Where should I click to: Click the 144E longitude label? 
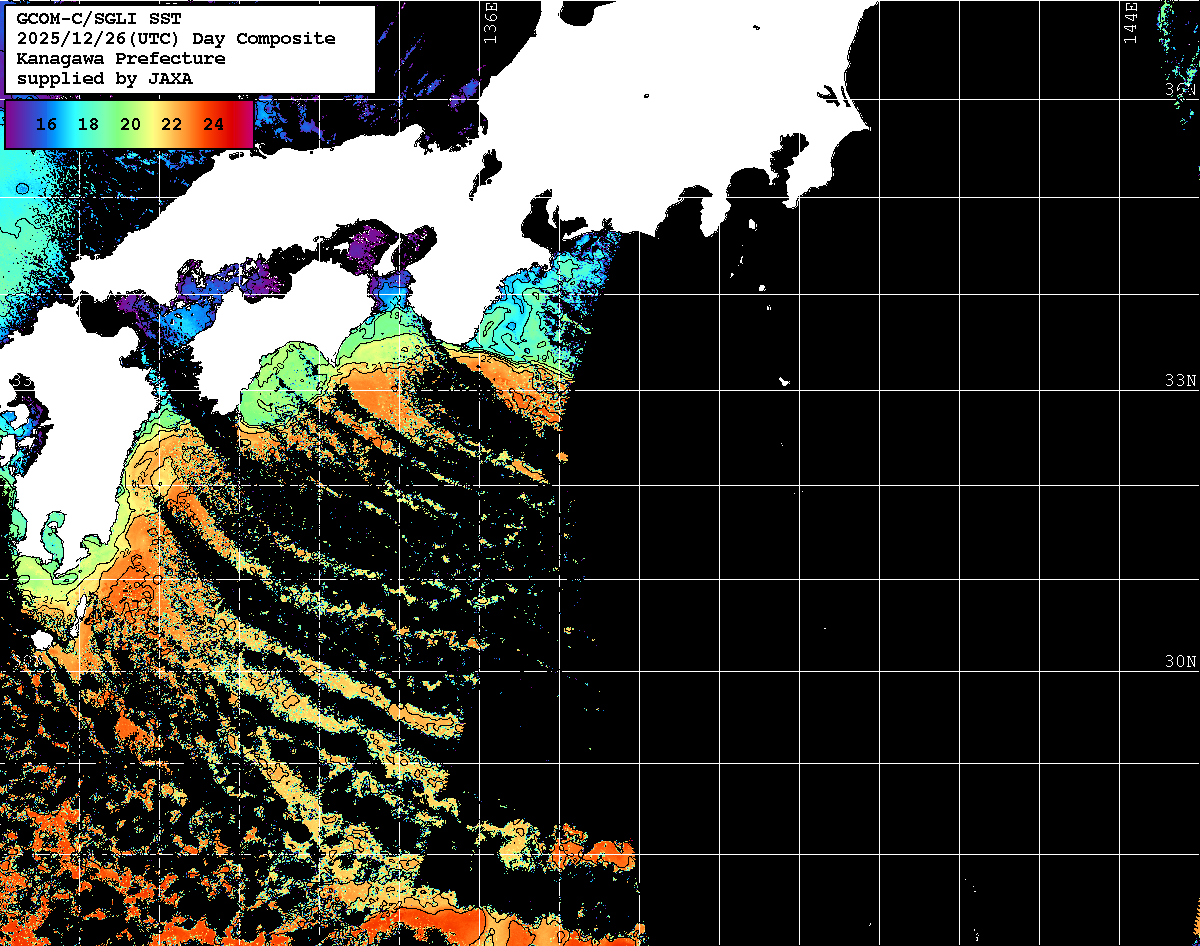pos(1131,22)
